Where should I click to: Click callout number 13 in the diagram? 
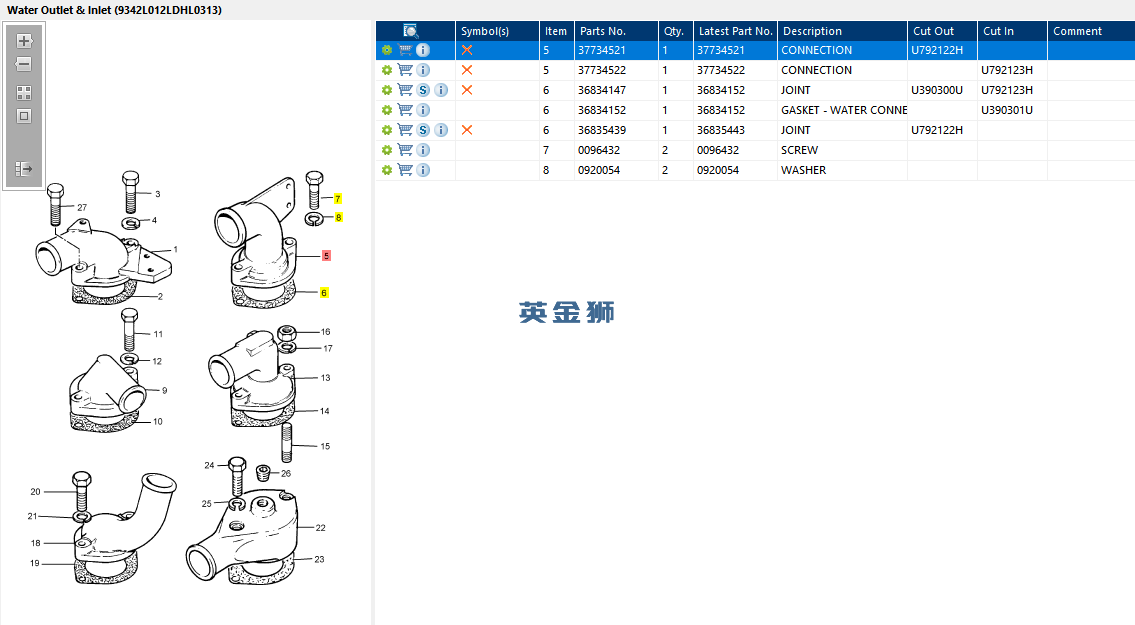(x=325, y=378)
